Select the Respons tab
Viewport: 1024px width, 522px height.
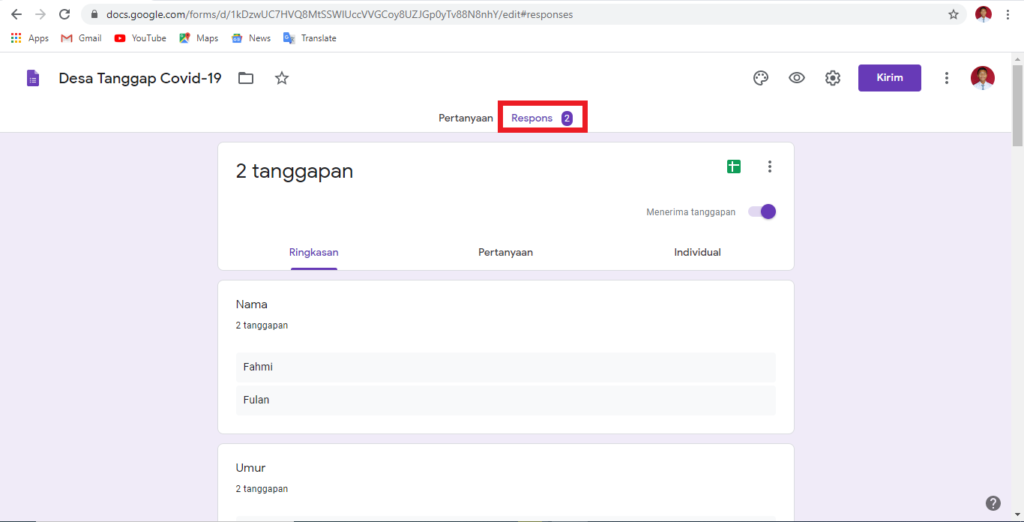(x=542, y=118)
